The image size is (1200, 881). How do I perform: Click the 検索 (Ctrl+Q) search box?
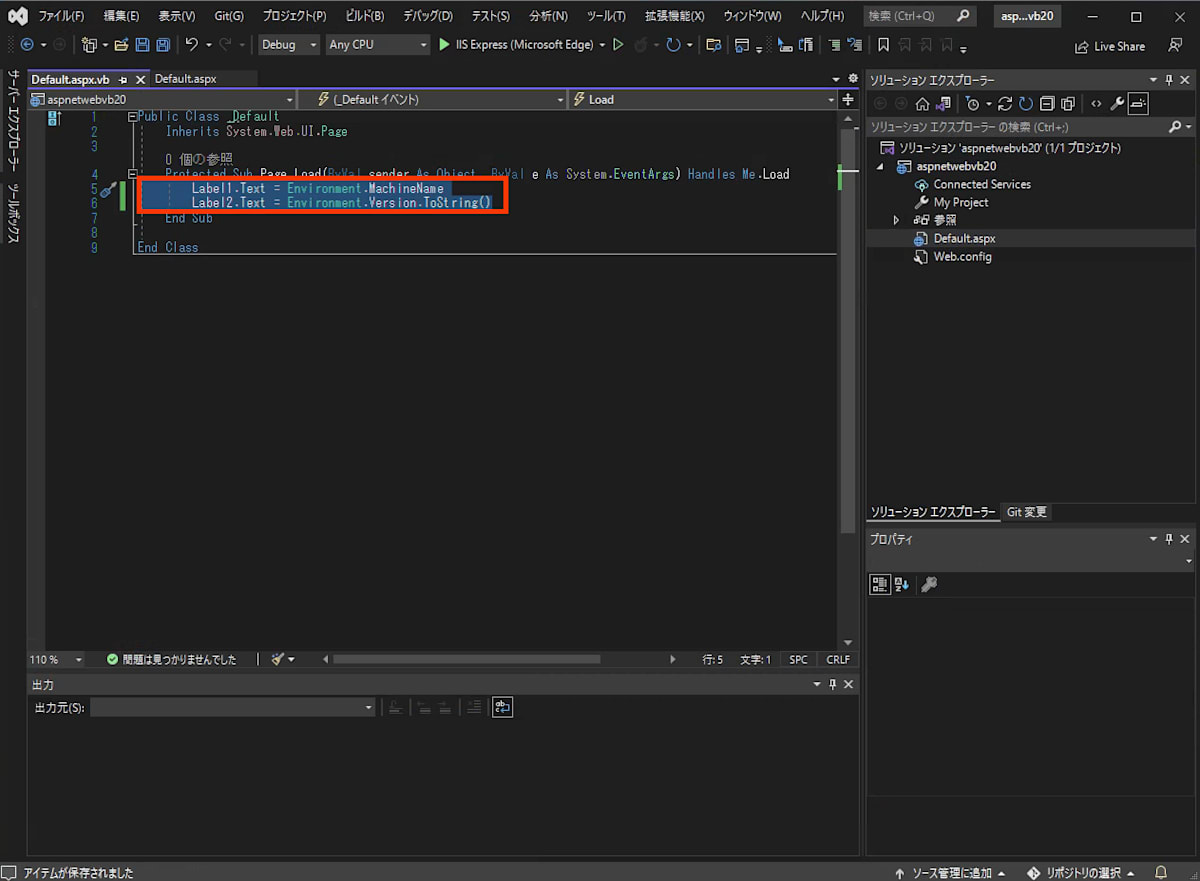coord(919,16)
